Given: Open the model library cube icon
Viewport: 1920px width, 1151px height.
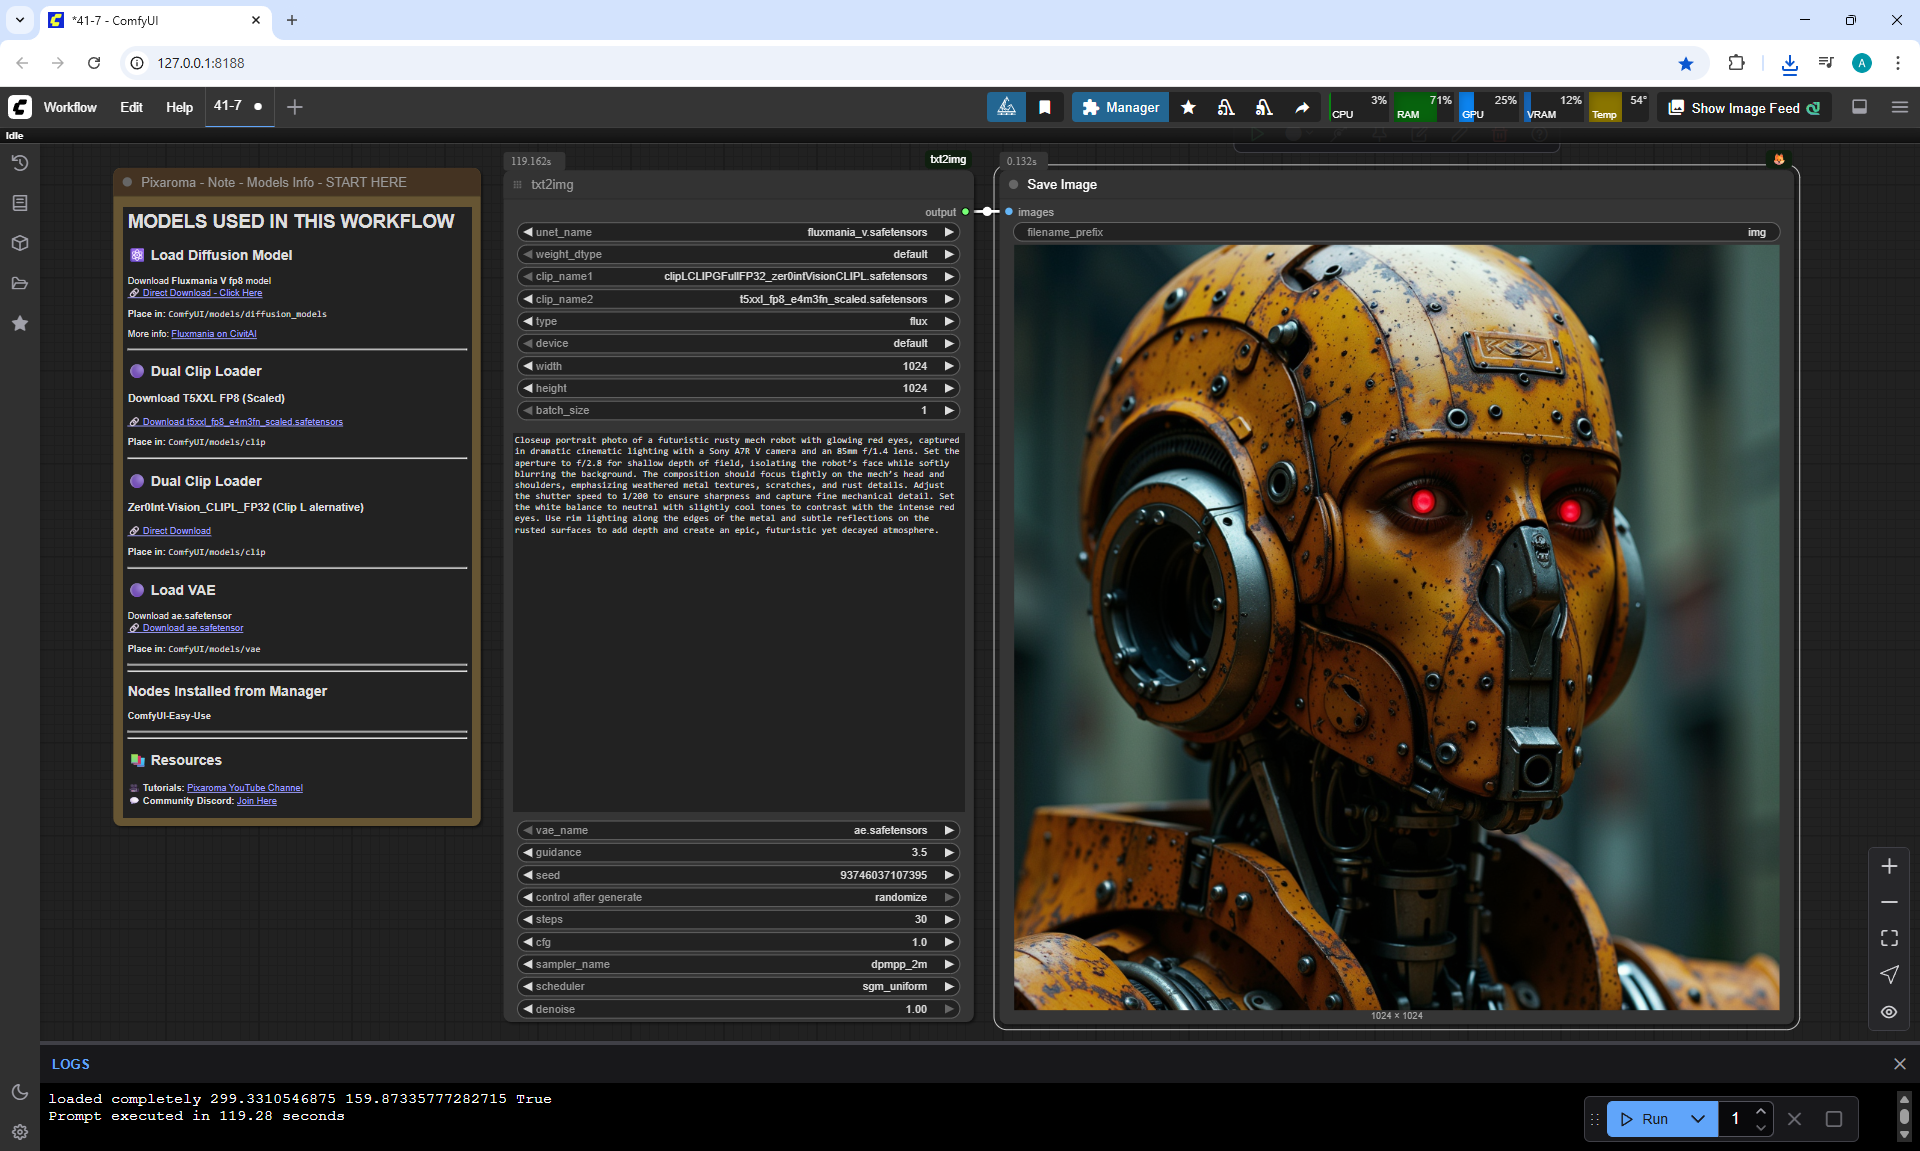Looking at the screenshot, I should [x=19, y=243].
